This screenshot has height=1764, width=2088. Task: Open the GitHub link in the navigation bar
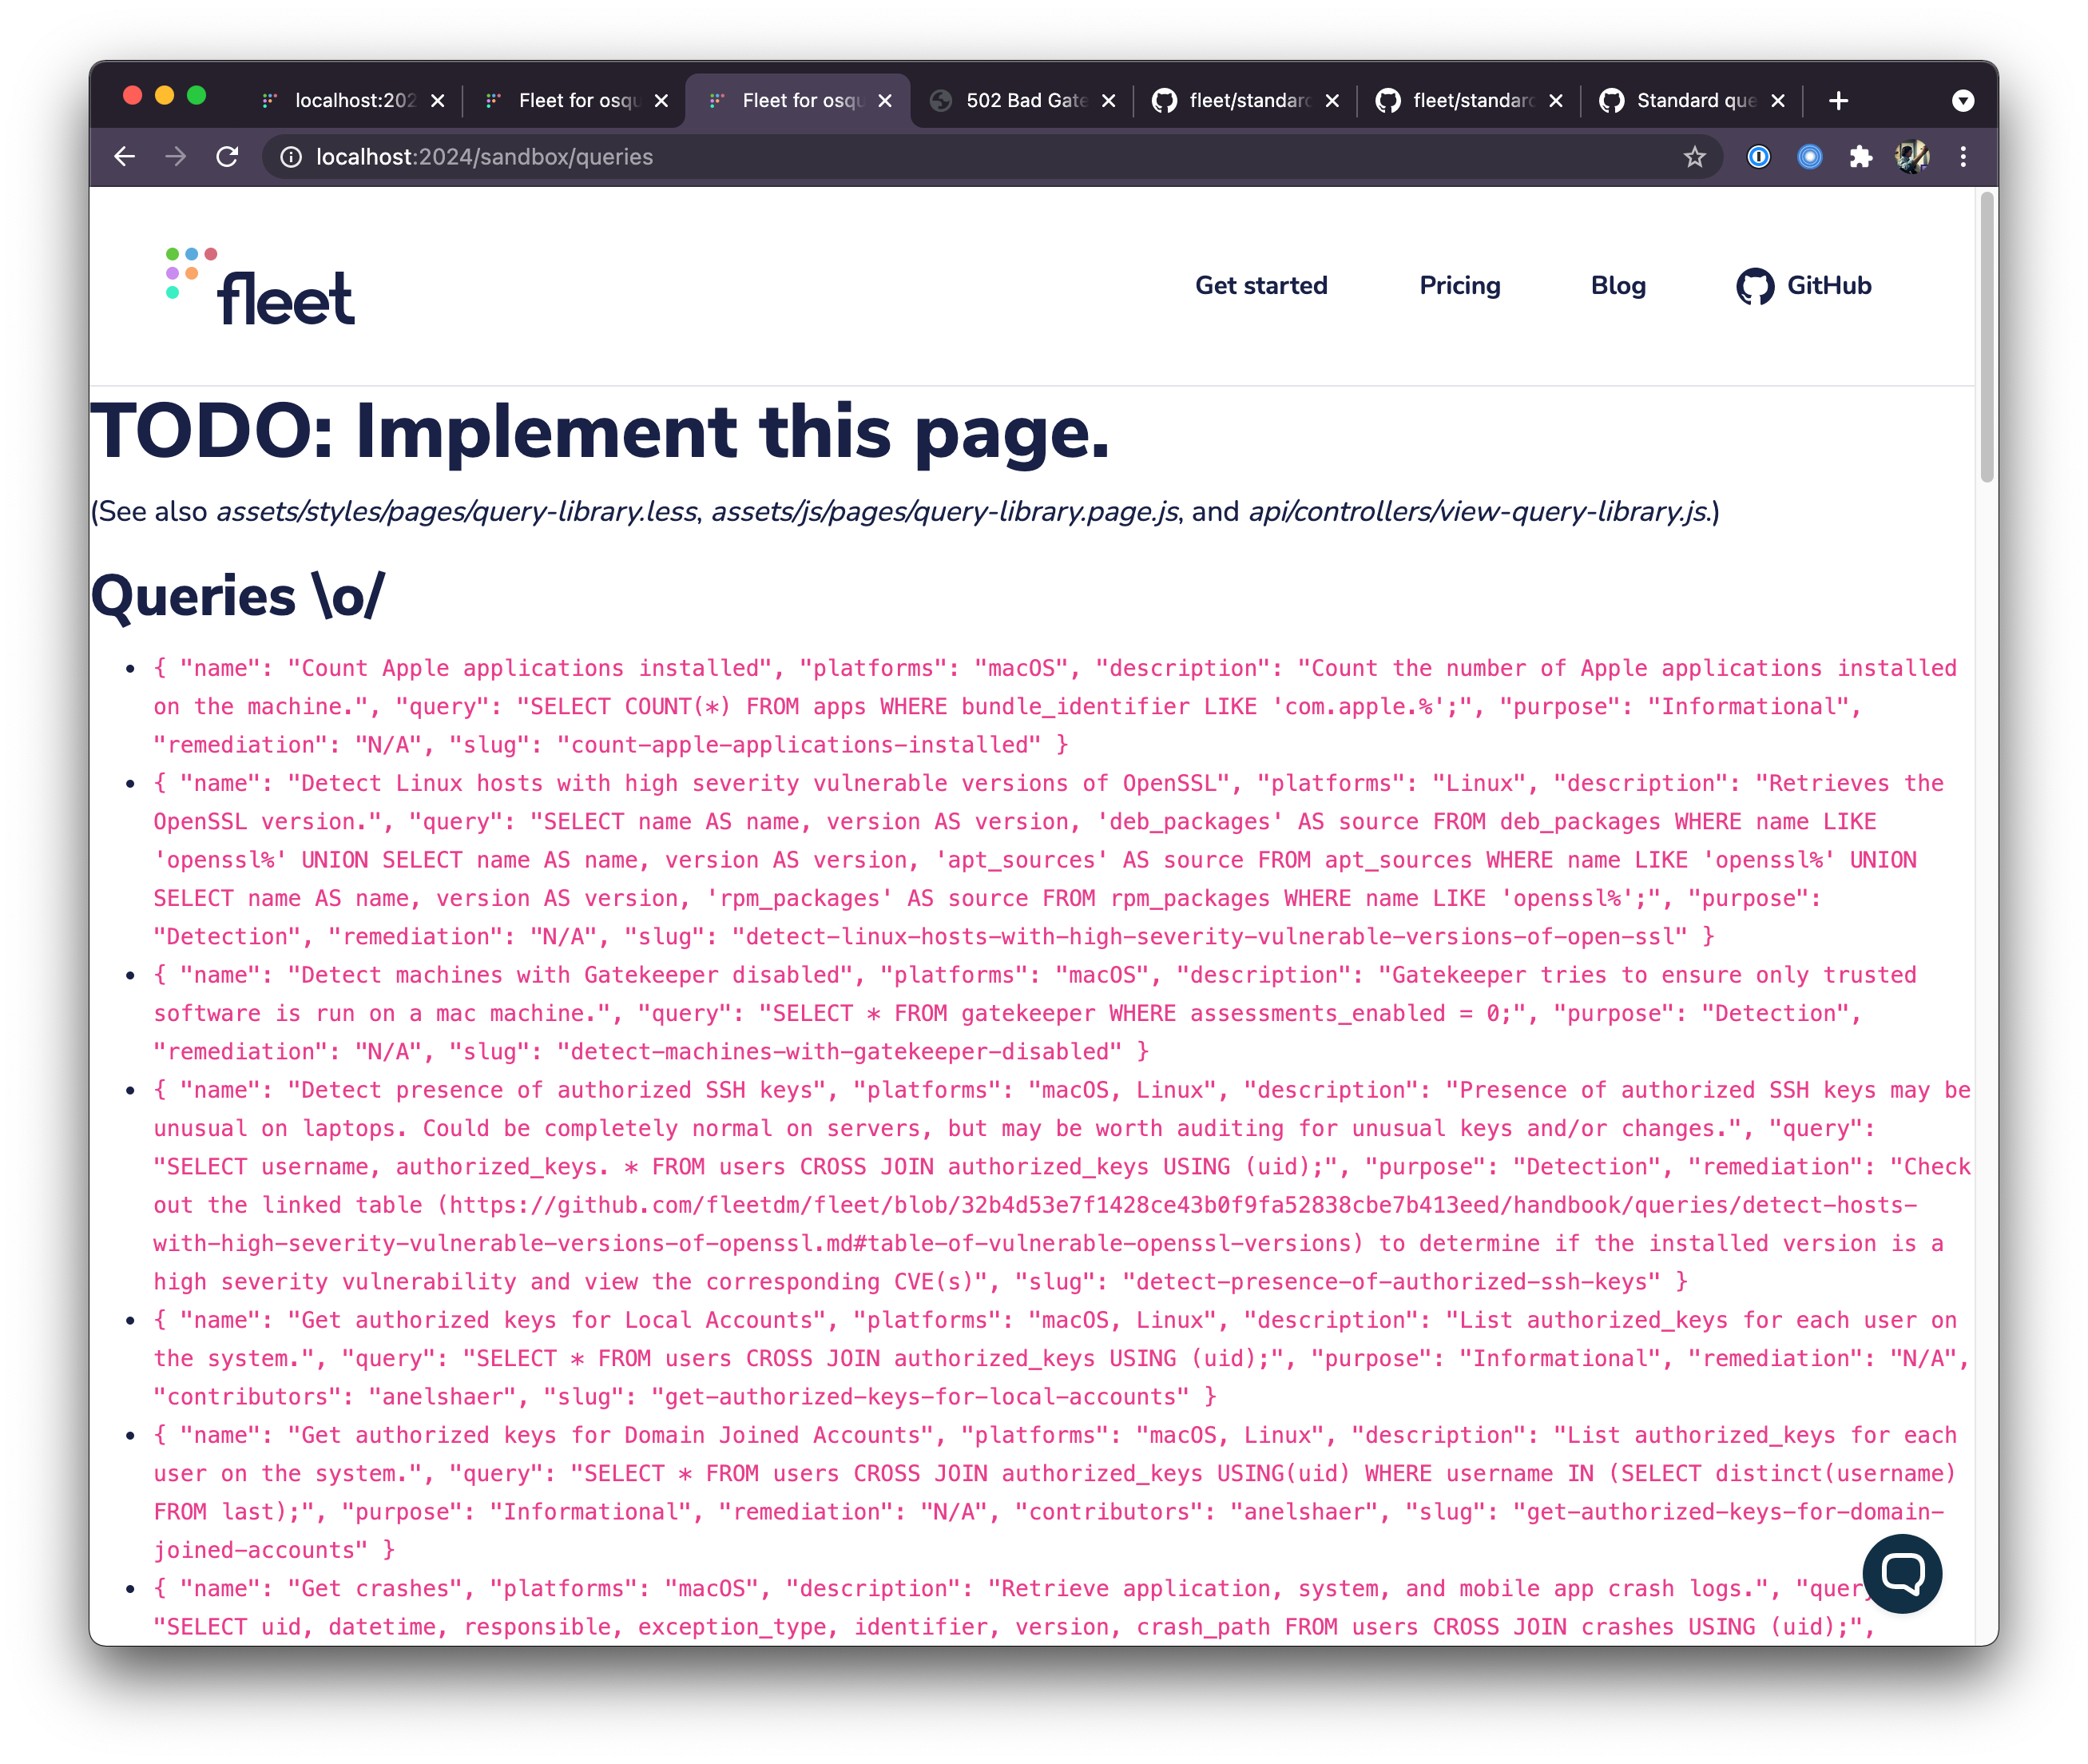(x=1803, y=286)
